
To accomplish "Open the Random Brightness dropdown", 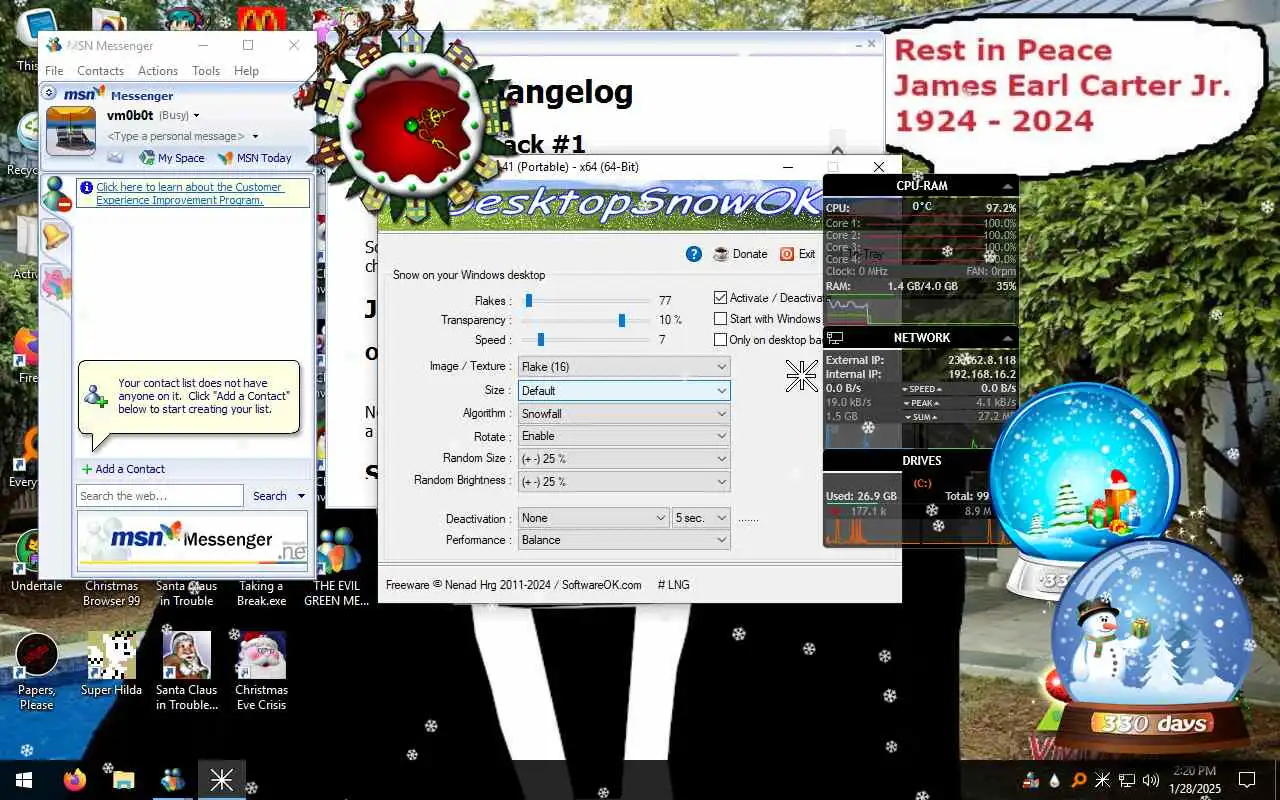I will coord(624,482).
